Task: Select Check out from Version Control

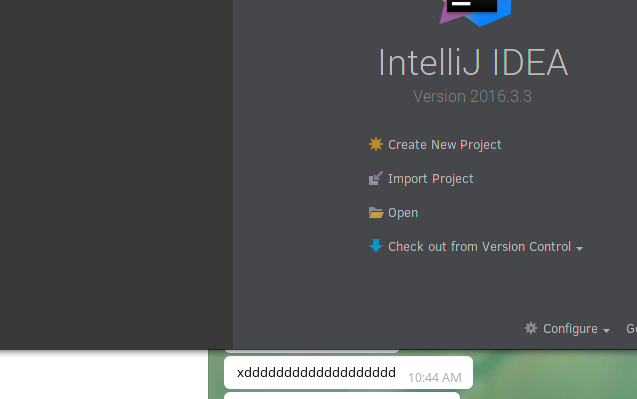Action: pyautogui.click(x=479, y=247)
